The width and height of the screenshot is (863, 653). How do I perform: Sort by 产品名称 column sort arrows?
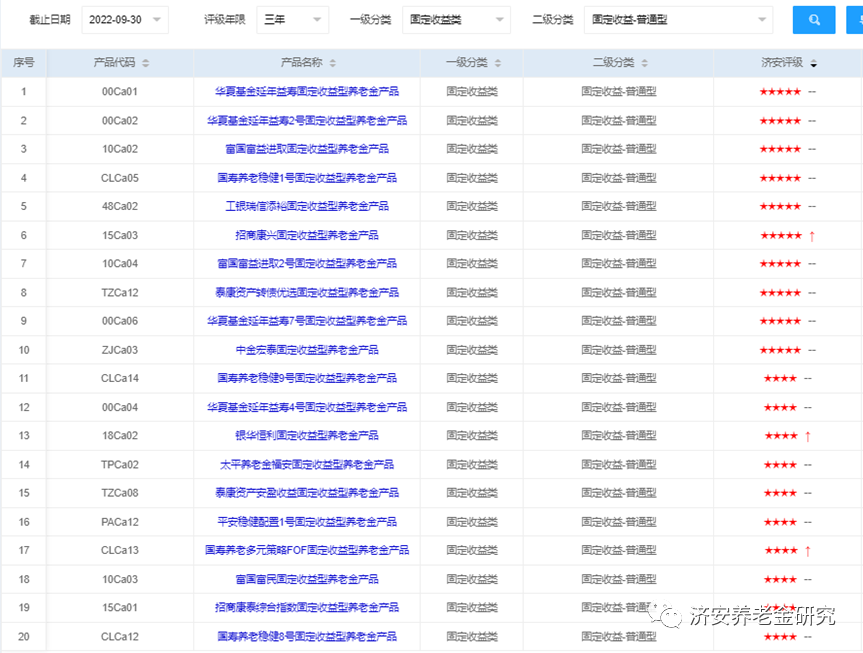tap(332, 63)
